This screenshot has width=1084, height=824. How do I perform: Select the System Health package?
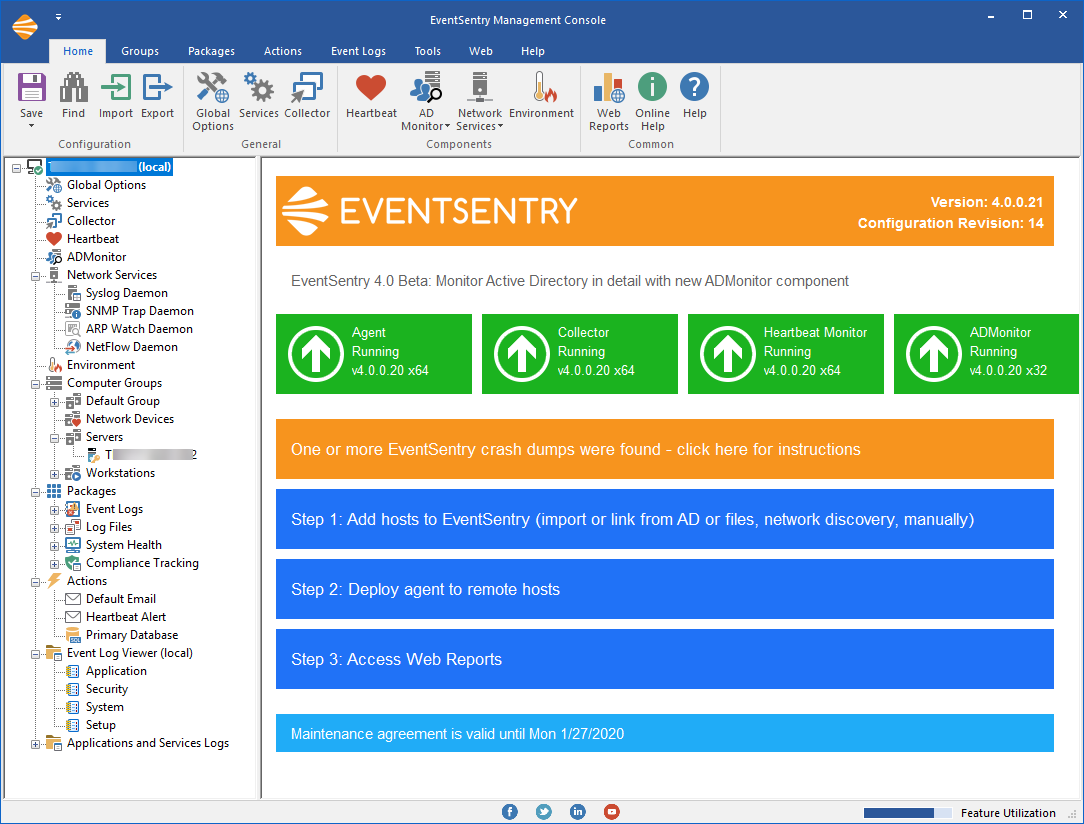point(123,545)
